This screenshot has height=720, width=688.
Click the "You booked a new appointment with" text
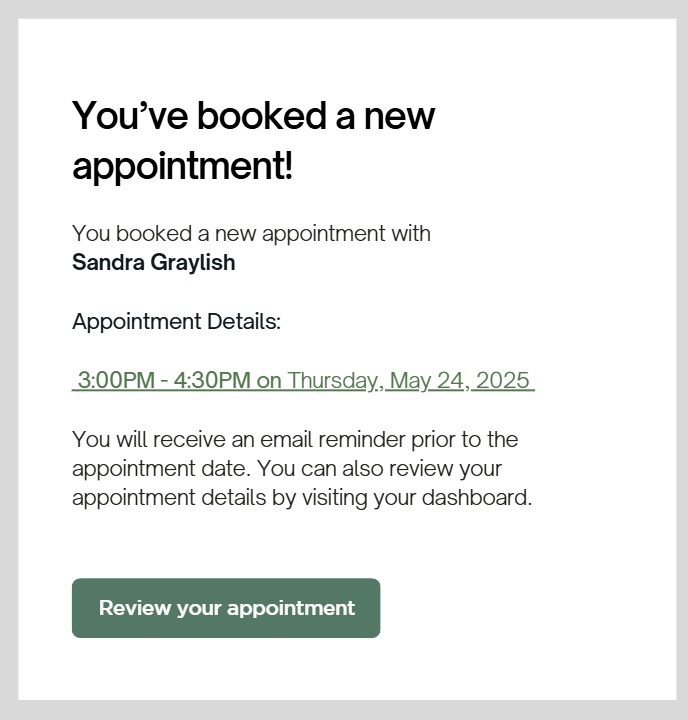tap(251, 234)
